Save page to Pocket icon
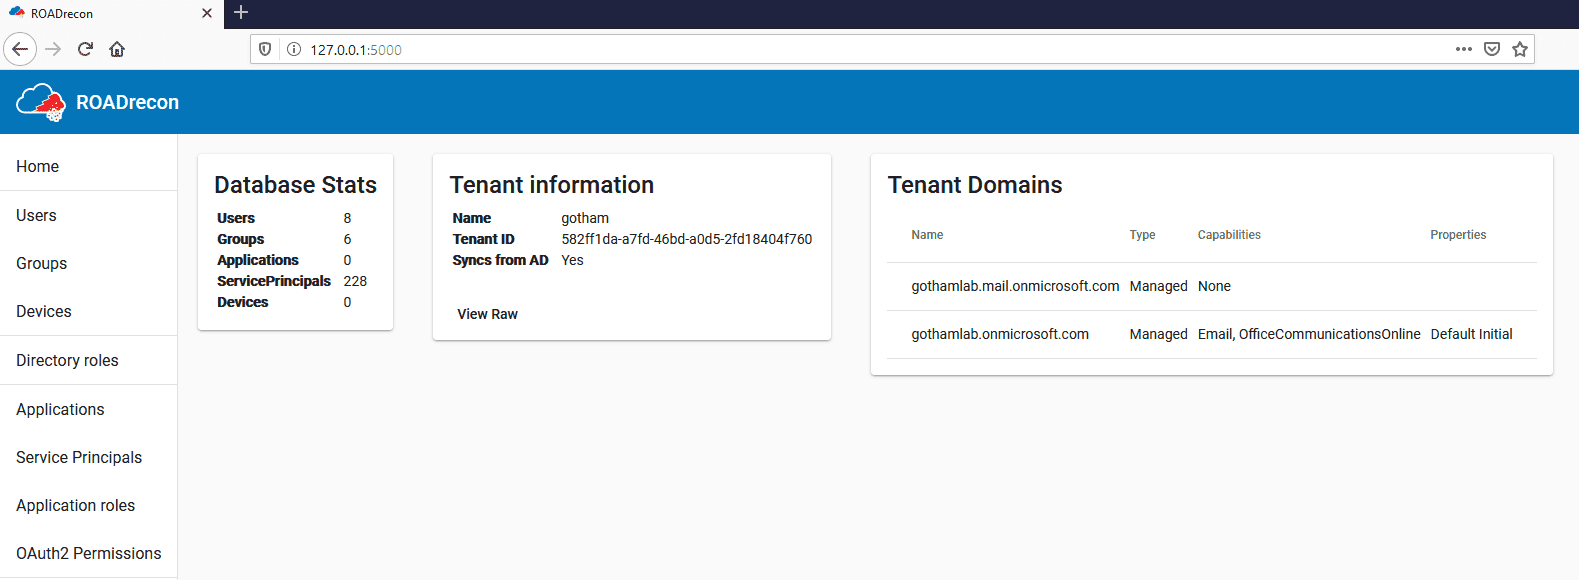 pyautogui.click(x=1492, y=49)
